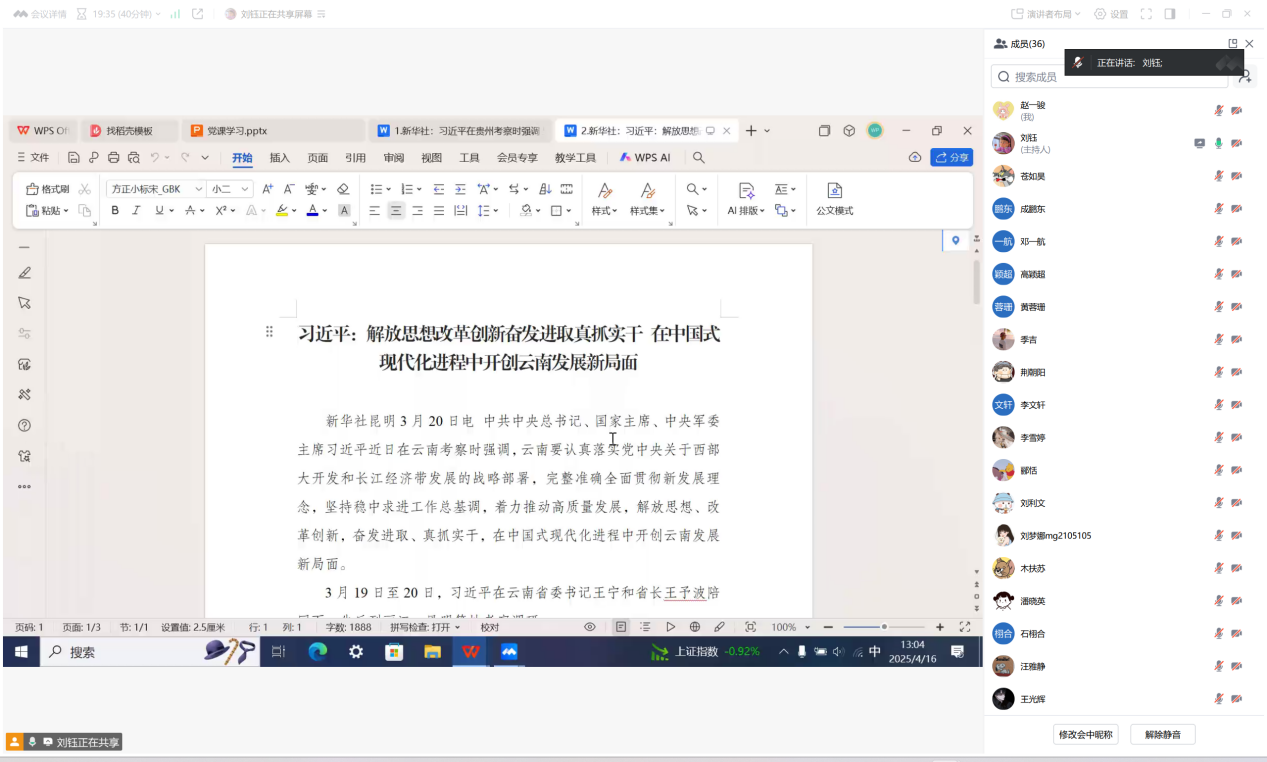Click the blue 分享 share button
Screen dimensions: 1267x762
click(x=951, y=158)
